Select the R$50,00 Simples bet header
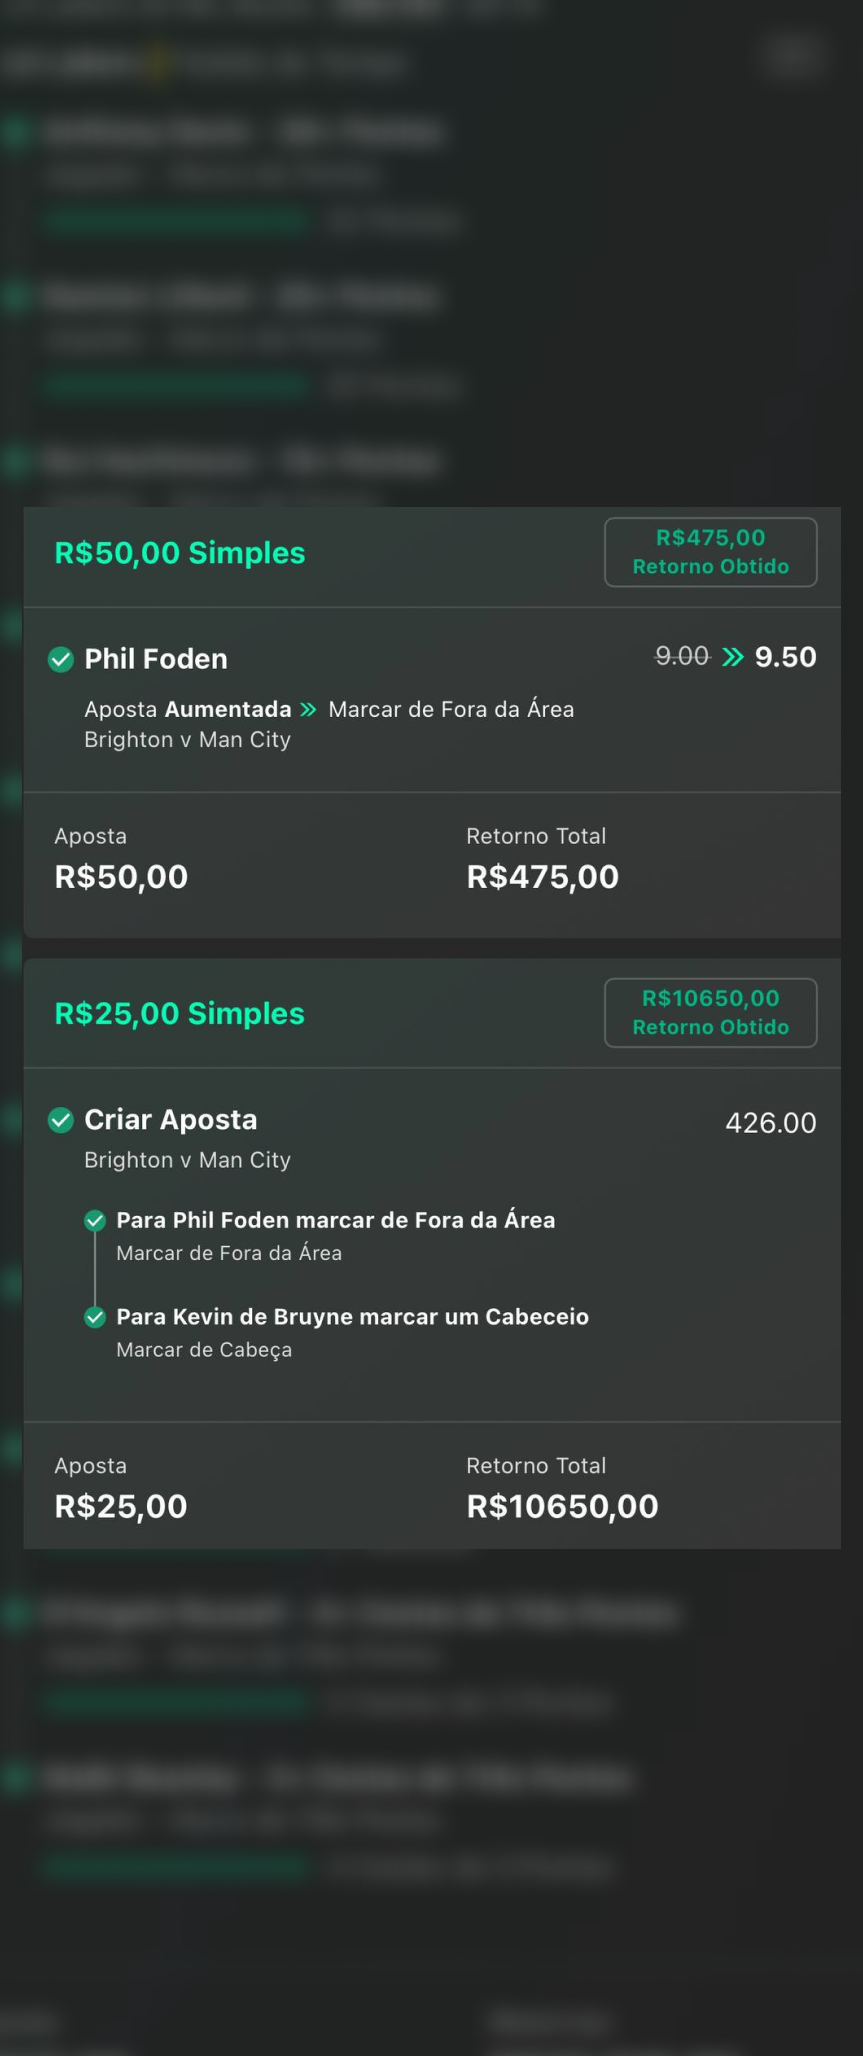This screenshot has width=863, height=2056. tap(180, 553)
